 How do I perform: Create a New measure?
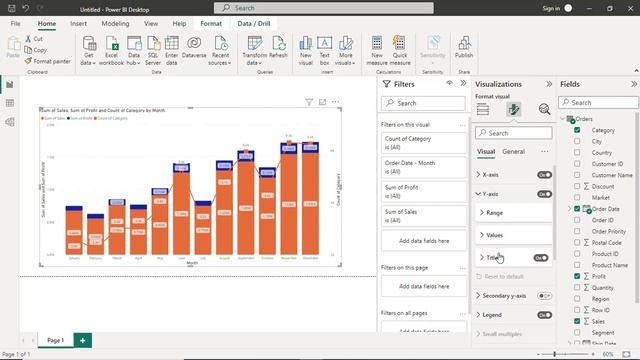(377, 51)
